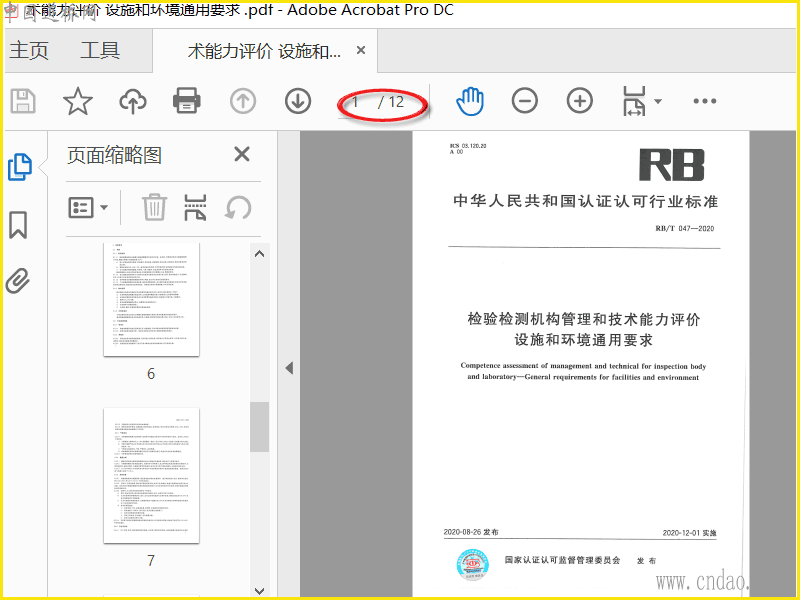Click thumbnail panel scroll down arrow
This screenshot has height=600, width=800.
pyautogui.click(x=259, y=591)
